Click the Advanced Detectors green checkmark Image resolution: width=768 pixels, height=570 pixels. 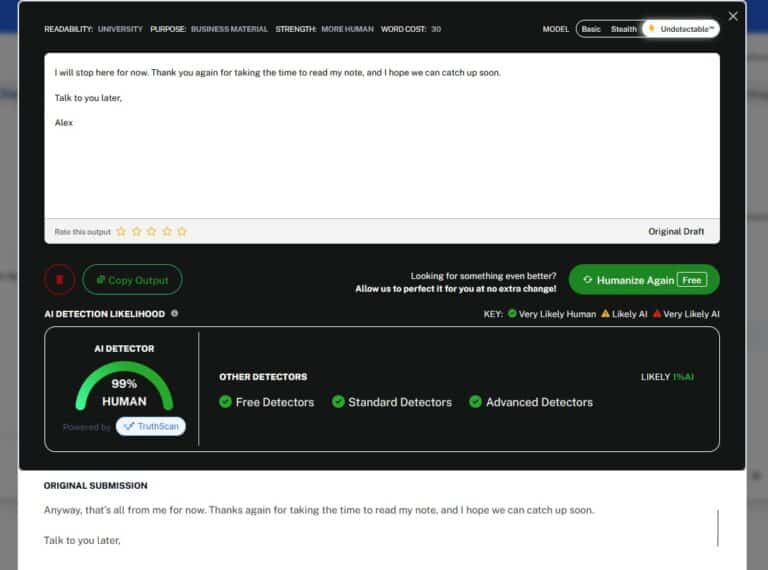[476, 402]
